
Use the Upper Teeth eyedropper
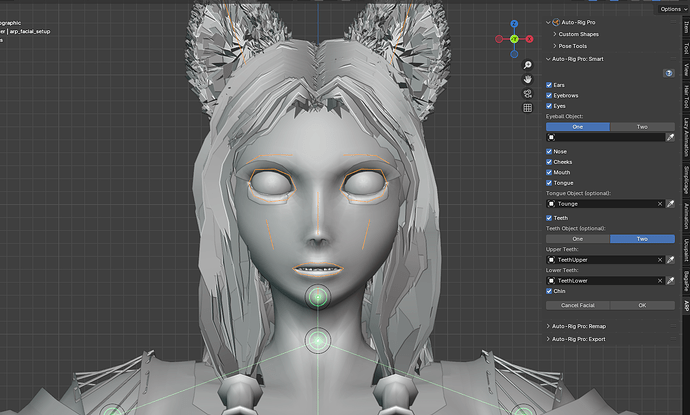[670, 260]
